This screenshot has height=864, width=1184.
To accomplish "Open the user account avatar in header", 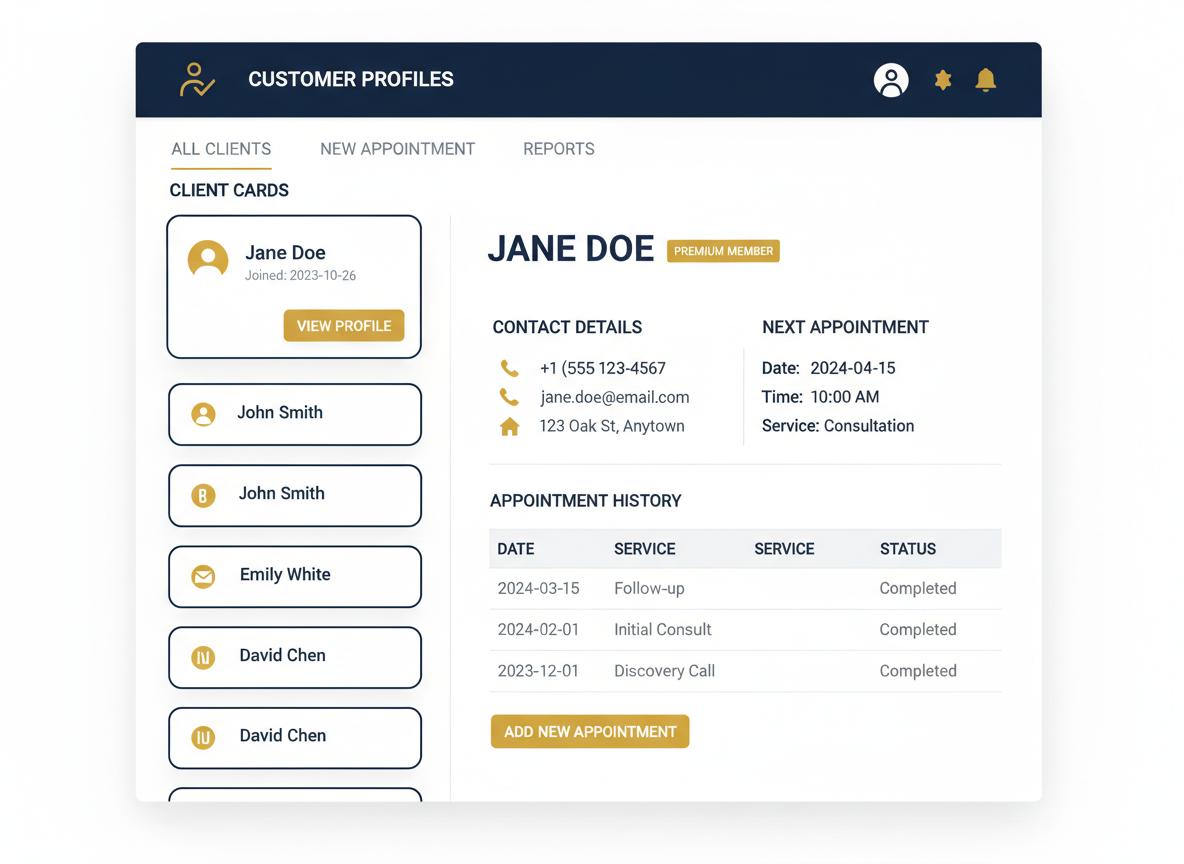I will (891, 79).
